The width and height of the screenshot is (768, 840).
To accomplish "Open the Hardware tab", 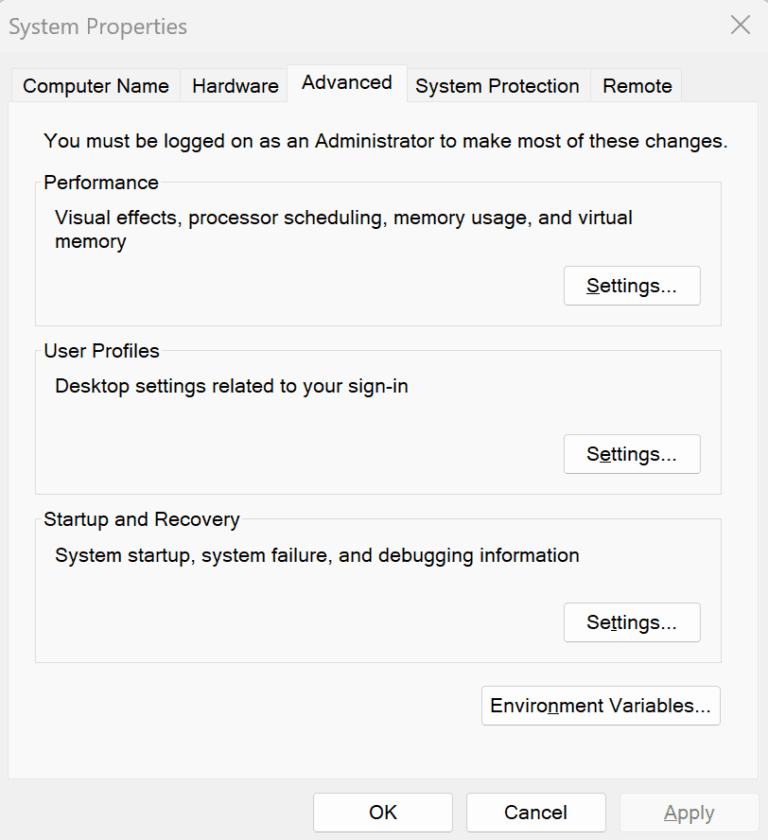I will click(234, 86).
